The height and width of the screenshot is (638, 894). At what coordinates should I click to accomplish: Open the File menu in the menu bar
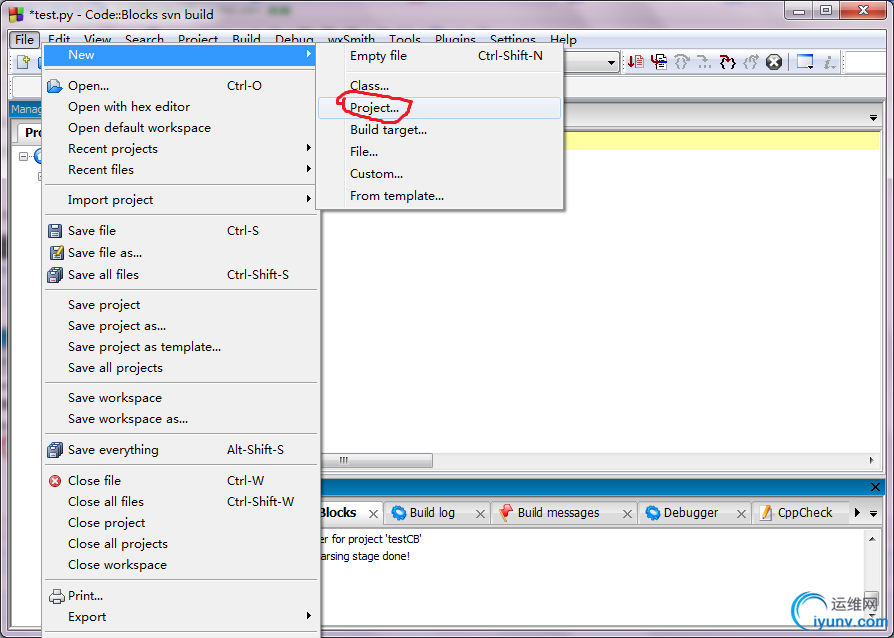[24, 40]
